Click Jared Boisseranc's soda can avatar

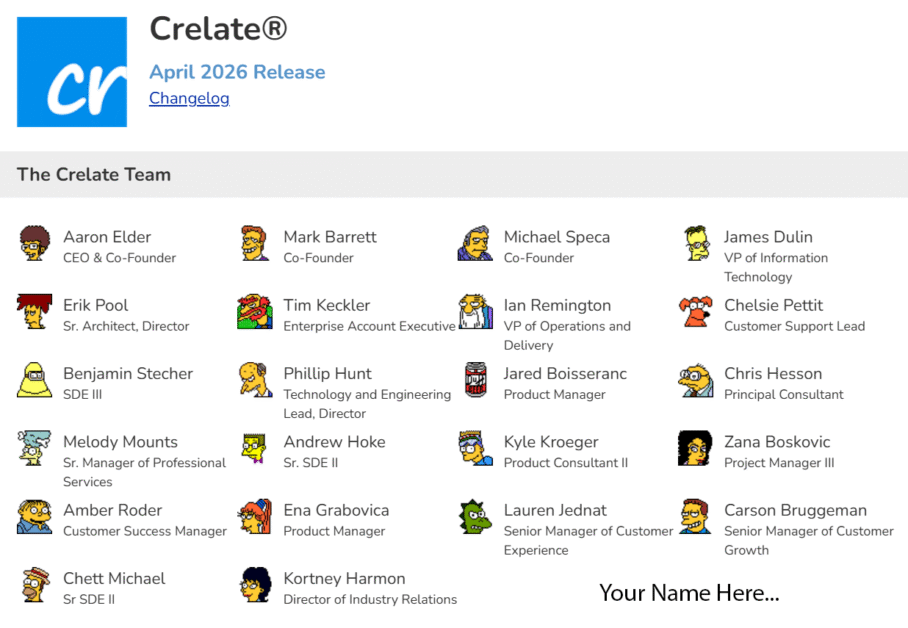(475, 380)
